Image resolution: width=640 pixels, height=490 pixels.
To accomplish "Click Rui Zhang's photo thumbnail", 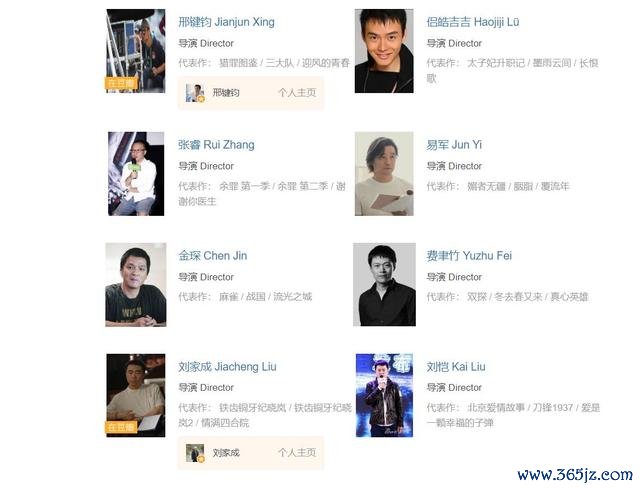I will 136,174.
